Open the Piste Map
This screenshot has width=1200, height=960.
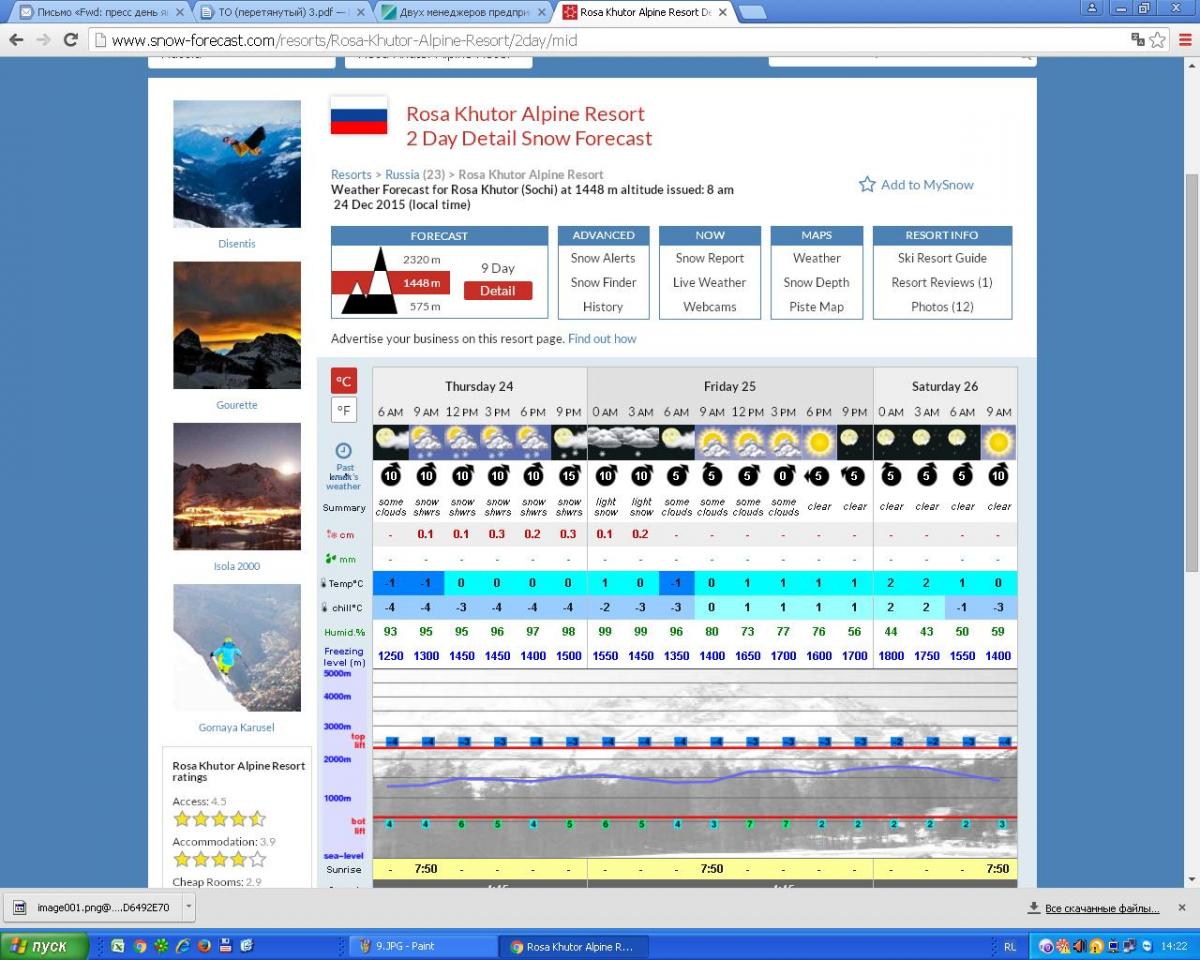817,307
